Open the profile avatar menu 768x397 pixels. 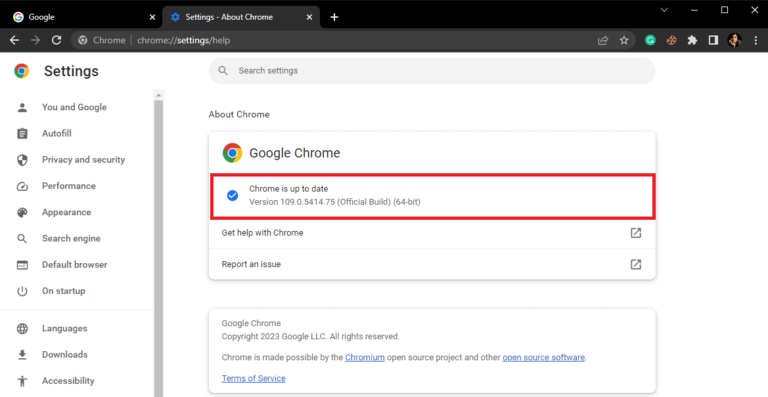click(x=734, y=41)
